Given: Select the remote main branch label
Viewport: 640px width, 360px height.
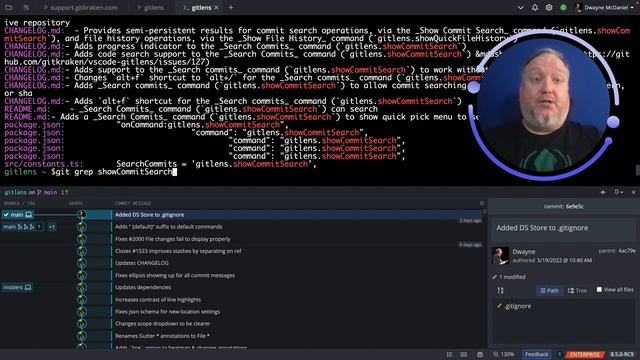Looking at the screenshot, I should tap(22, 227).
